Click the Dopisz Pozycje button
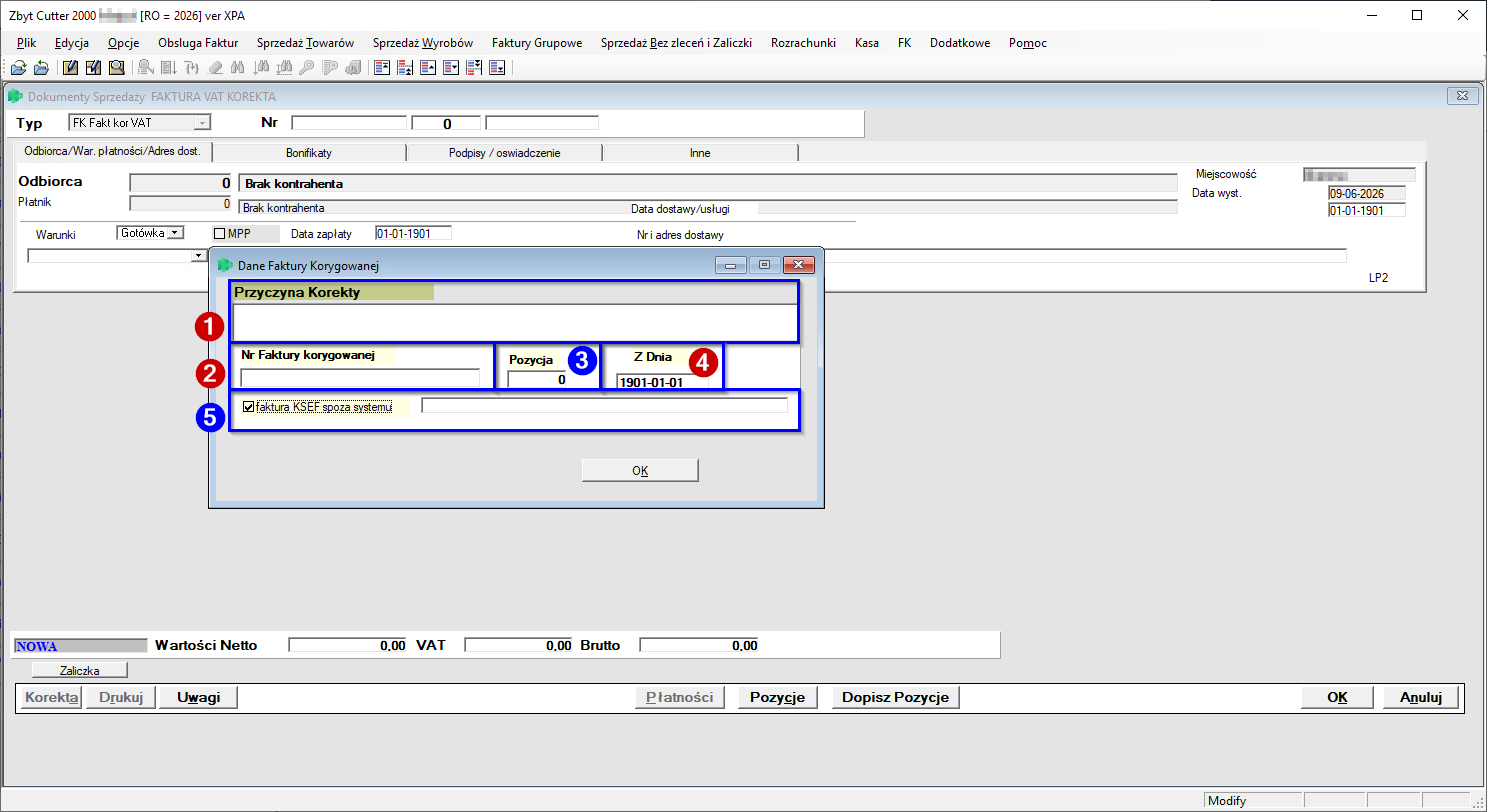The width and height of the screenshot is (1487, 812). point(895,697)
